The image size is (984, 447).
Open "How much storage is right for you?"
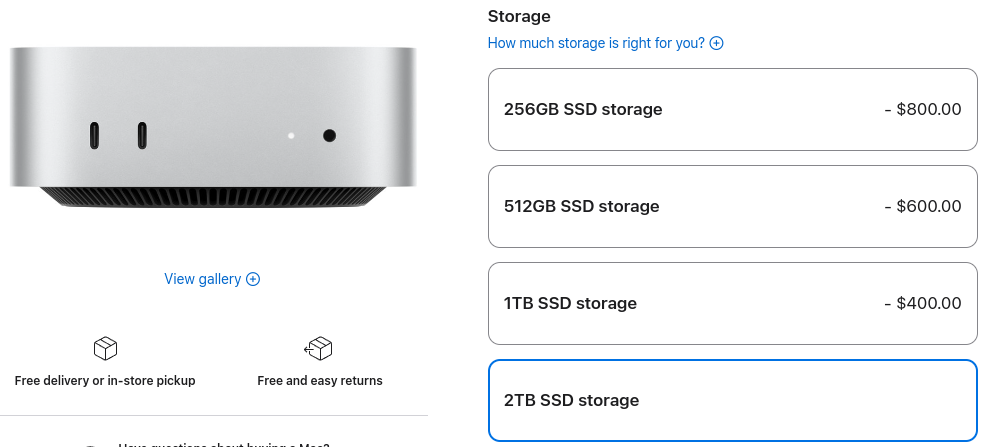point(596,43)
